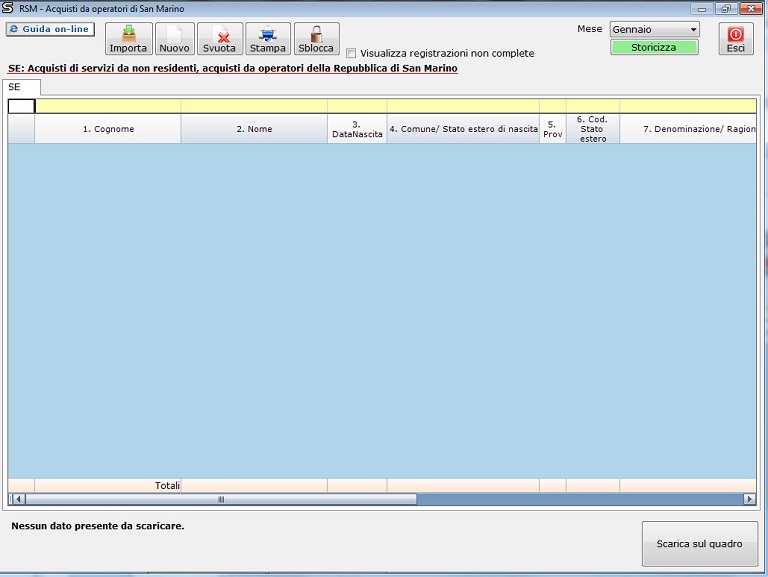Image resolution: width=768 pixels, height=577 pixels.
Task: Click the yellow filter cell above Cognome
Action: tap(108, 106)
